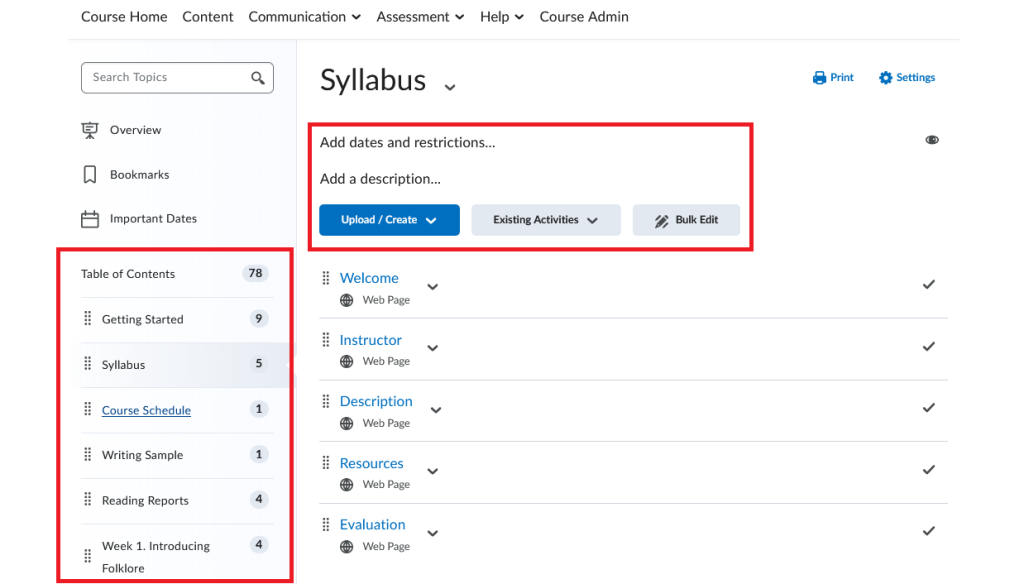Open the Assessment menu
The height and width of the screenshot is (584, 1024).
point(420,17)
